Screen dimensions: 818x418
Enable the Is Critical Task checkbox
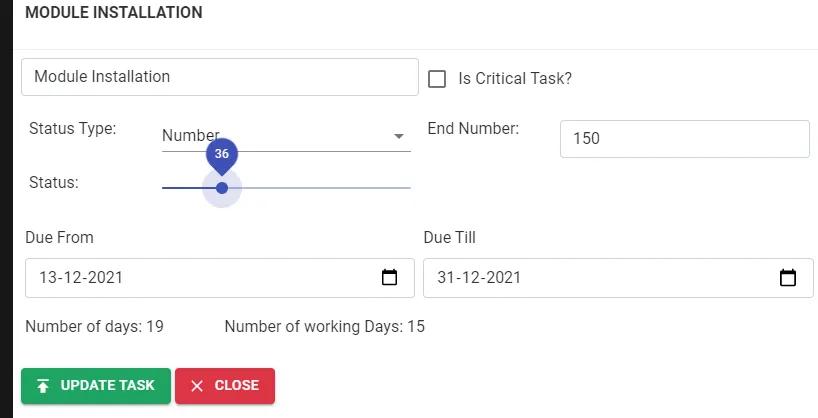click(x=437, y=78)
